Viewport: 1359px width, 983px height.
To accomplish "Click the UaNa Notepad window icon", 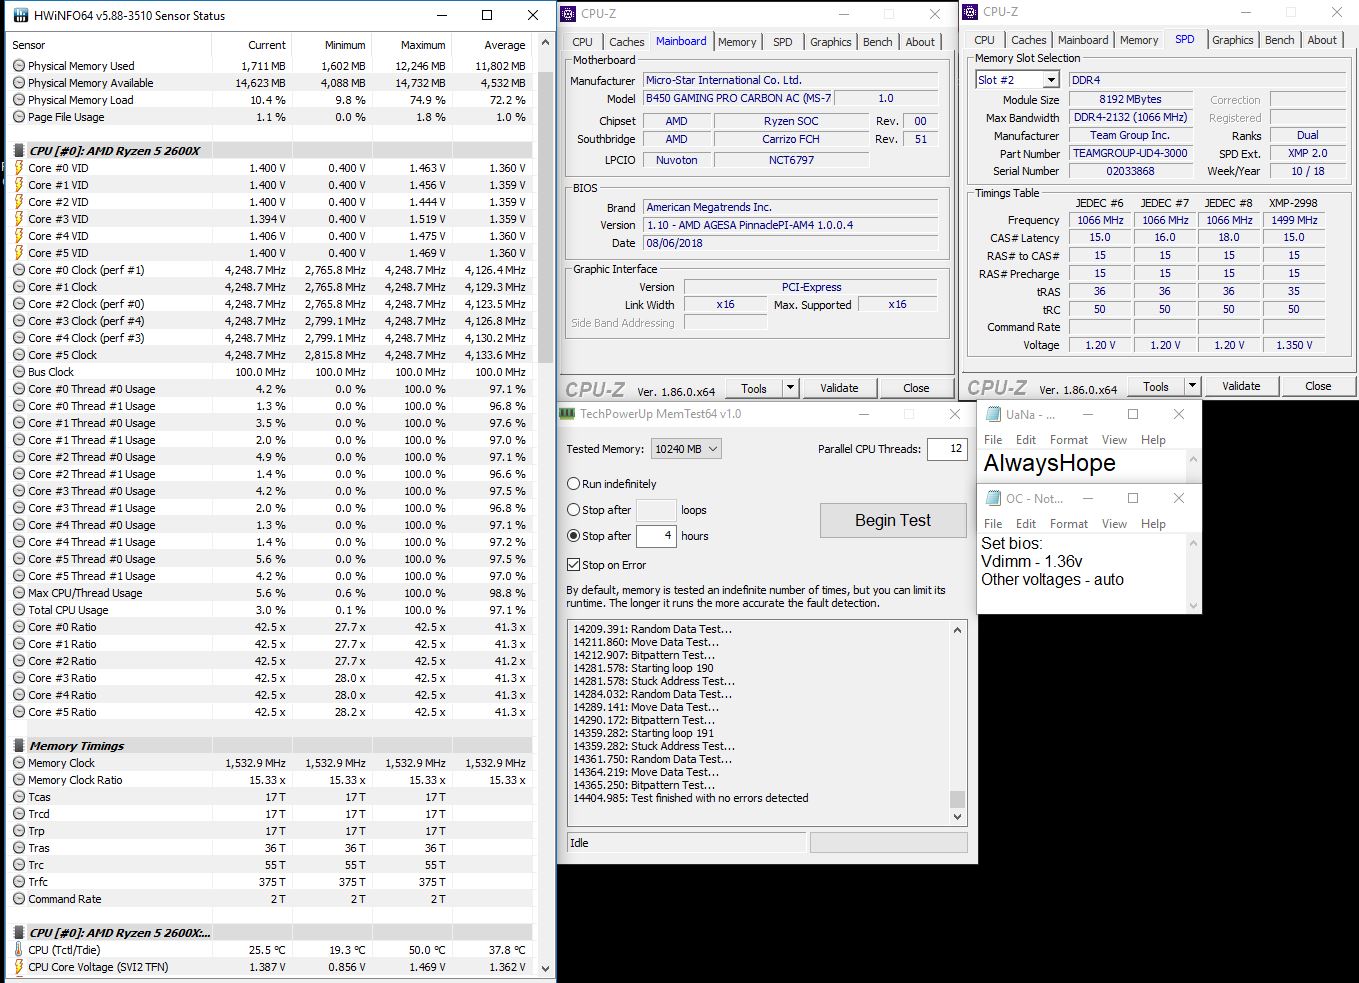I will [994, 414].
